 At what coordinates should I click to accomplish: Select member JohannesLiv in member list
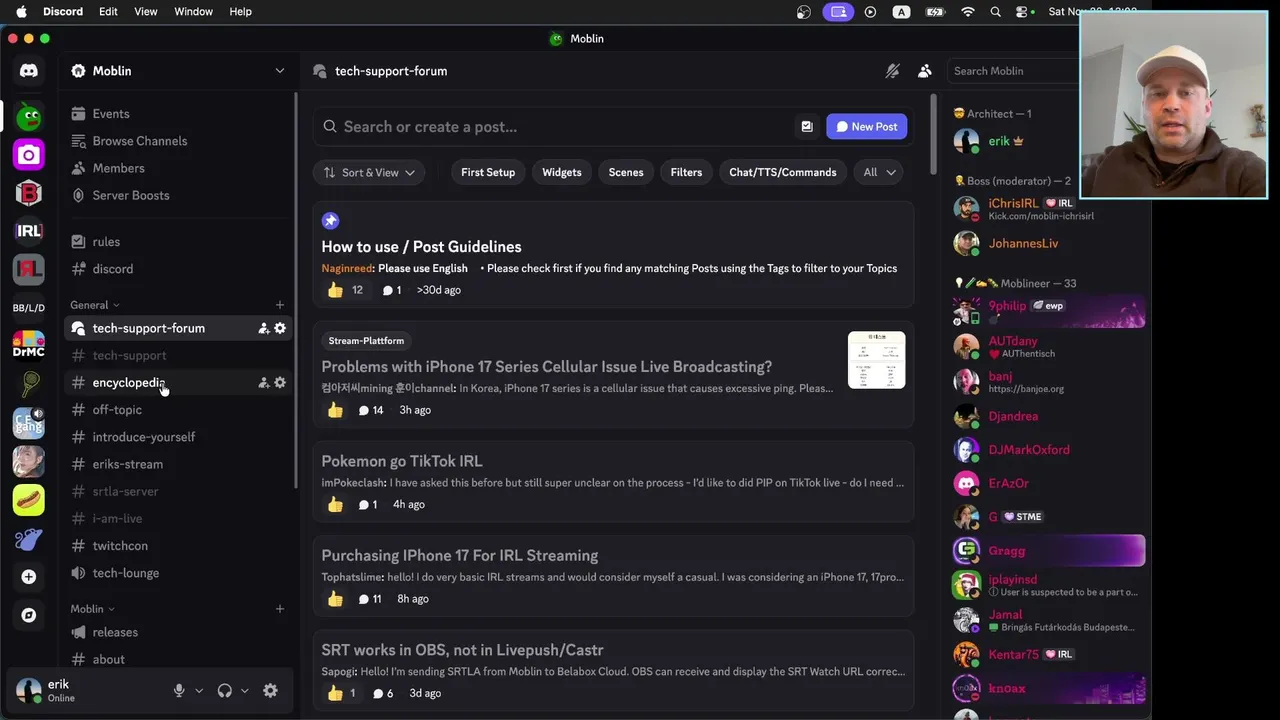1048,243
